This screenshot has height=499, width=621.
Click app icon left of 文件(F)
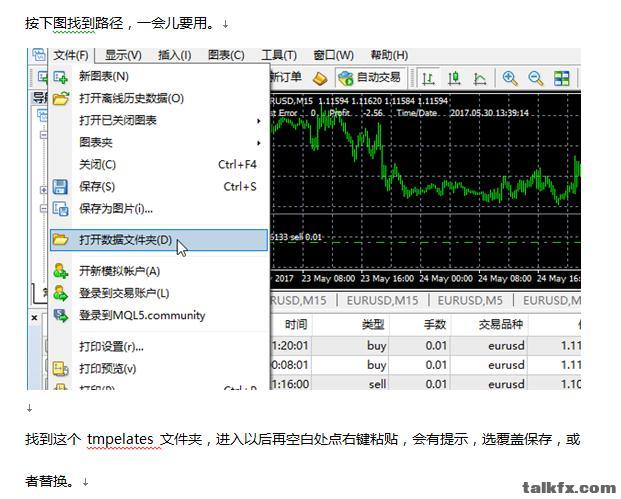39,55
